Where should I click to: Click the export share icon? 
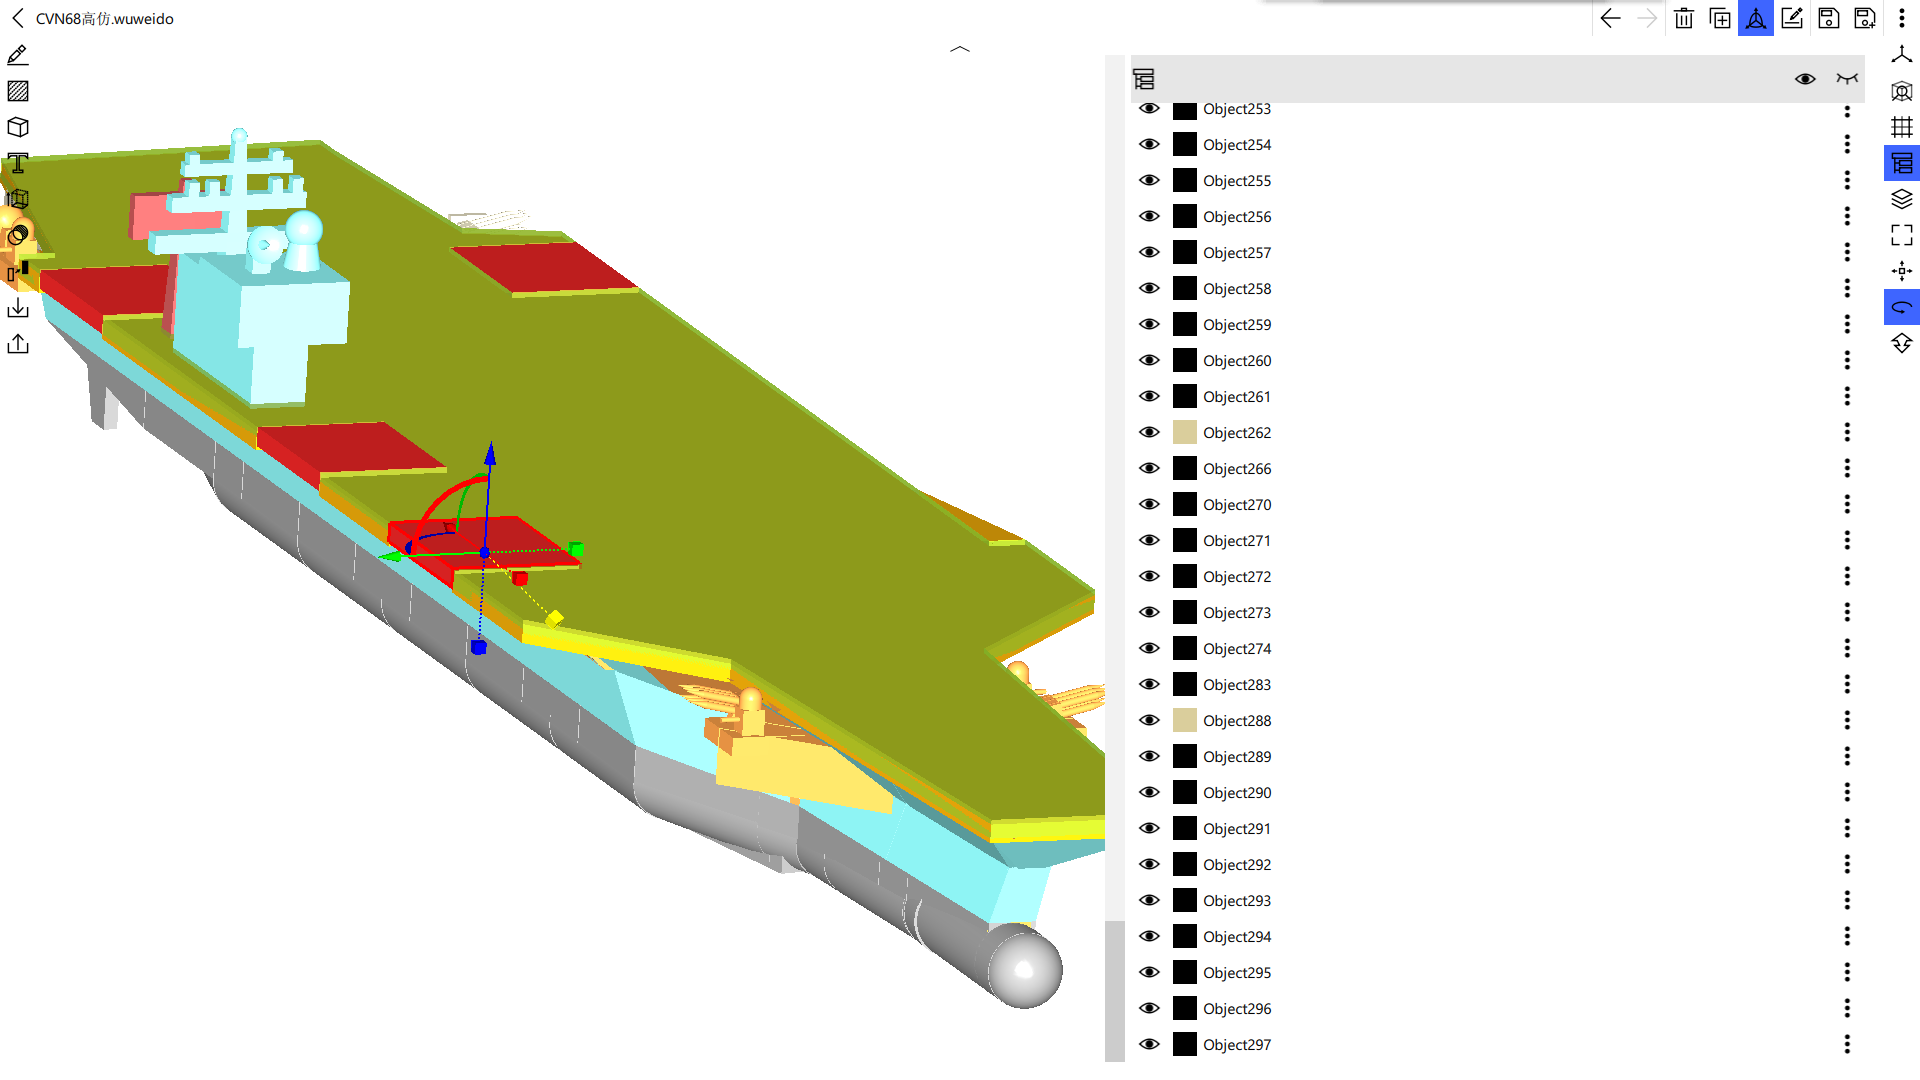click(x=18, y=344)
